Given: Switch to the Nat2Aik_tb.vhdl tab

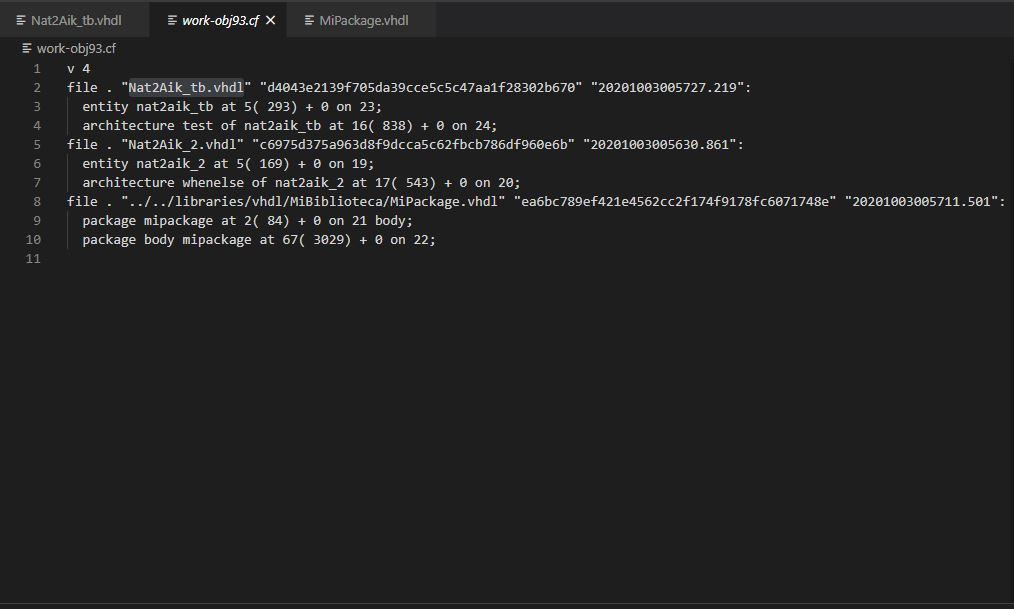Looking at the screenshot, I should click(75, 20).
